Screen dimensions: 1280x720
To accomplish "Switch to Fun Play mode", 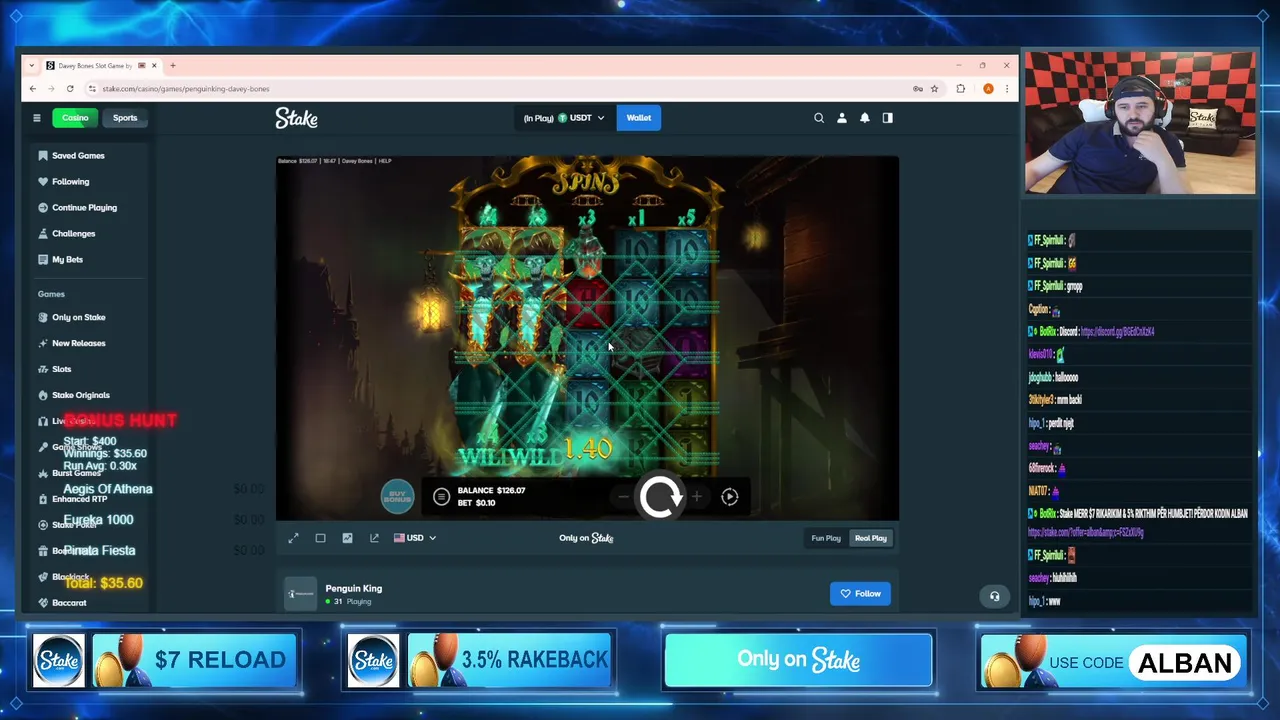I will [x=826, y=538].
